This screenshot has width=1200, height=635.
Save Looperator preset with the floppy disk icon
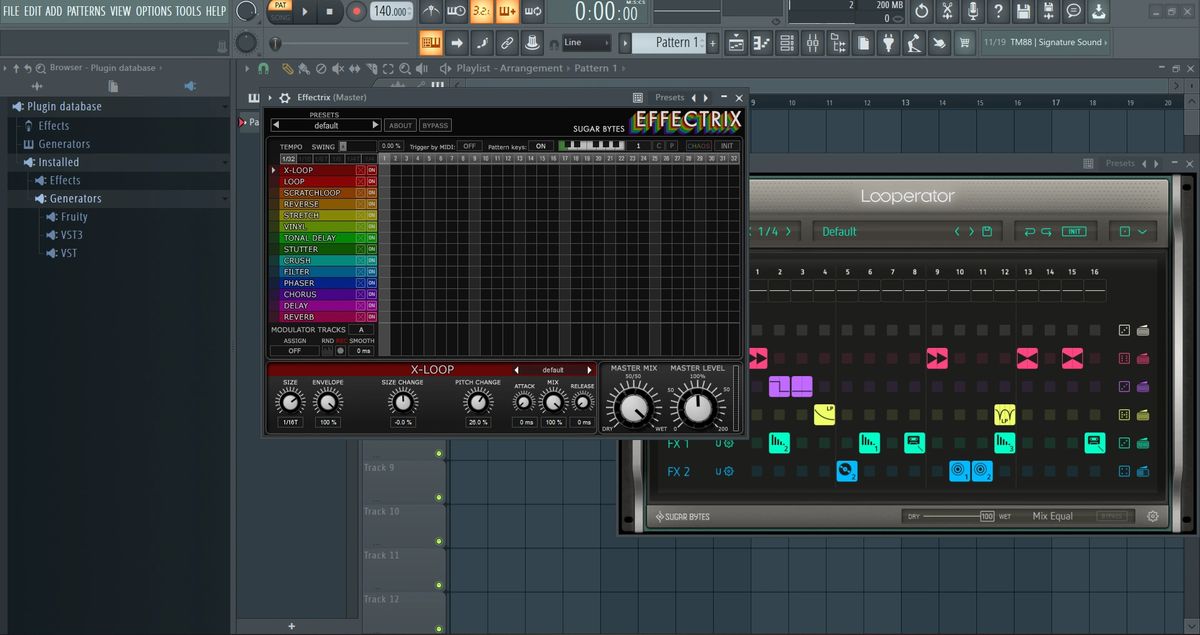click(x=986, y=231)
